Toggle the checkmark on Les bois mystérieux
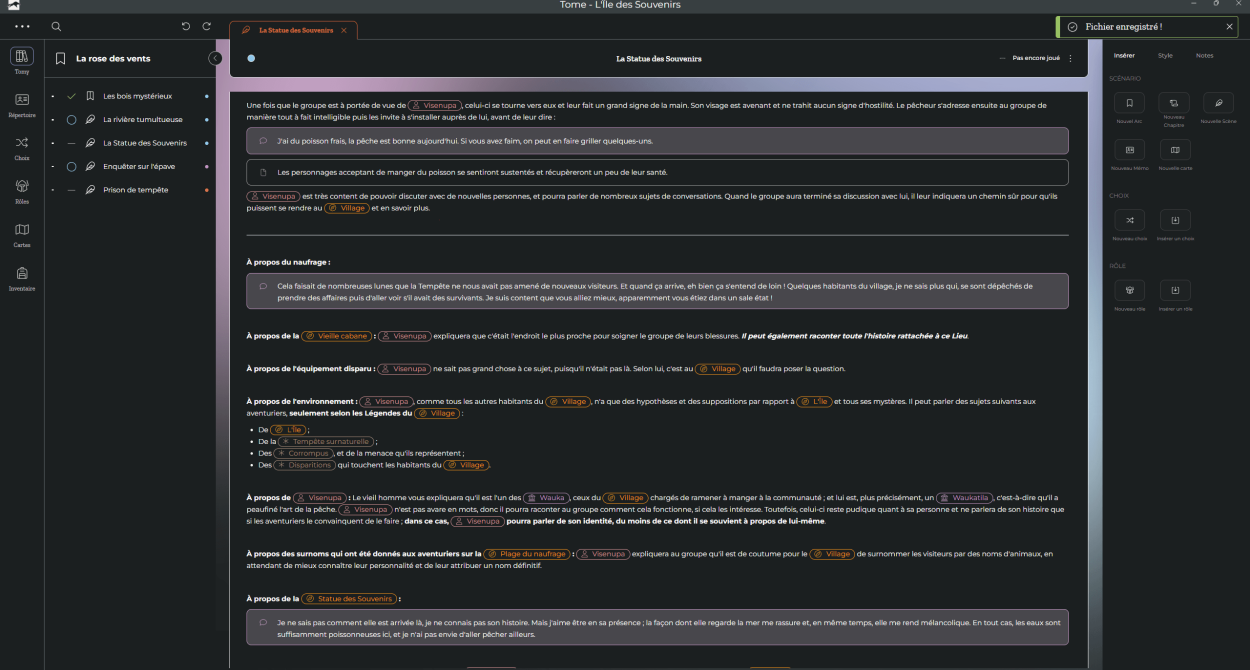1250x670 pixels. [71, 96]
